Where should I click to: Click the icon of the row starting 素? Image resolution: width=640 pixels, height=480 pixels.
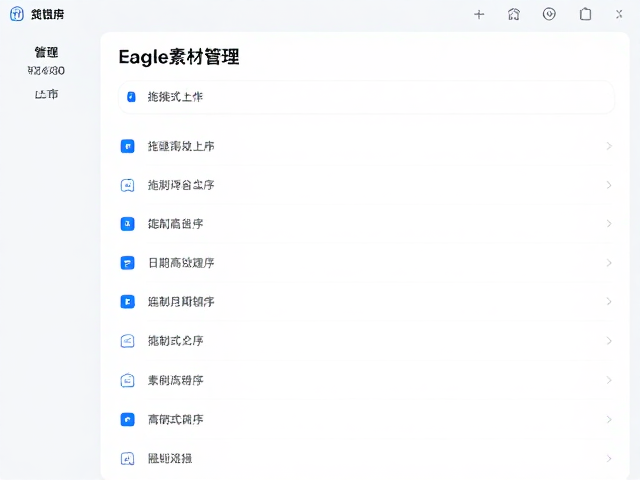point(127,380)
